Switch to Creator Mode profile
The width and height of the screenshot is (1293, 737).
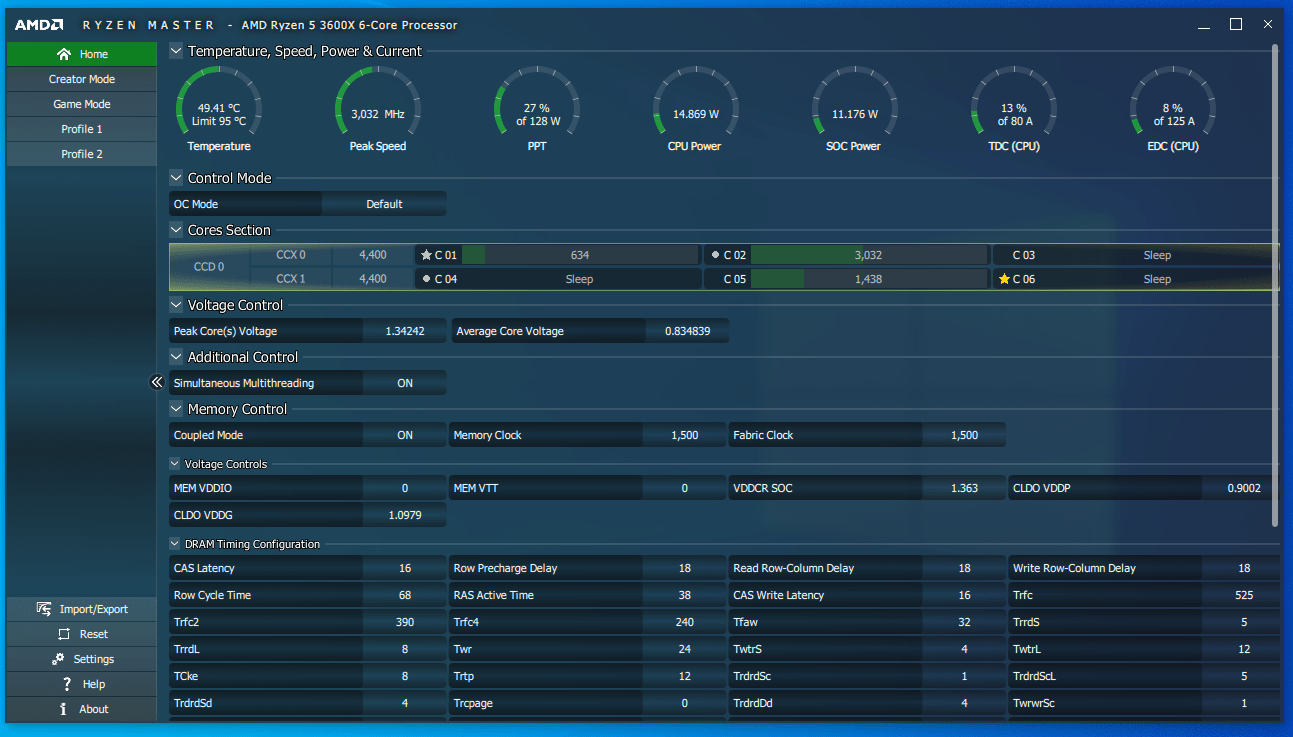pyautogui.click(x=82, y=79)
